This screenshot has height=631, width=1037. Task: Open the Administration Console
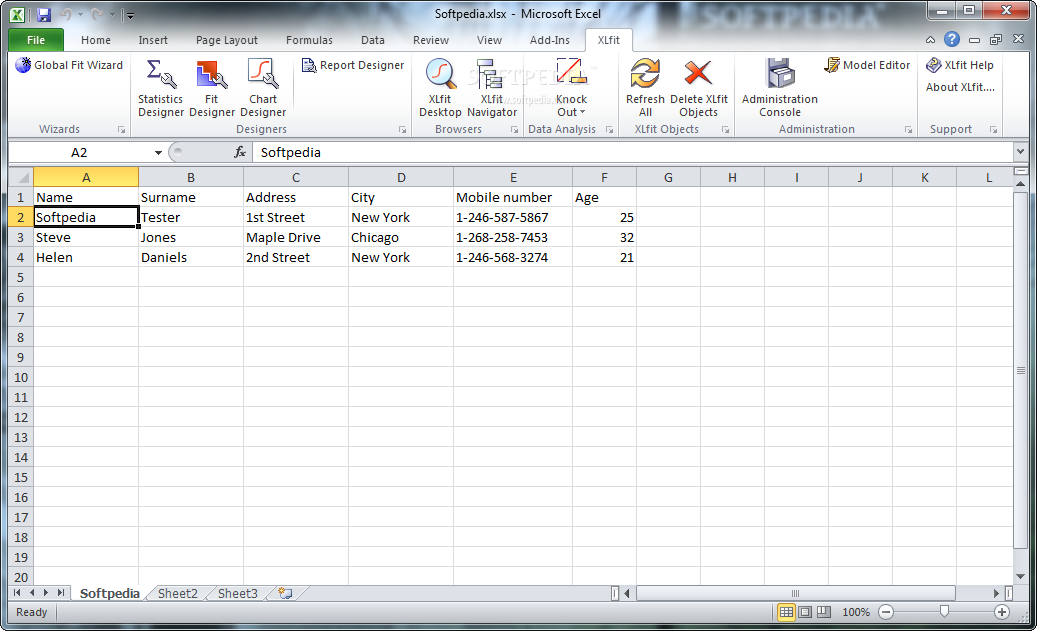[x=780, y=88]
